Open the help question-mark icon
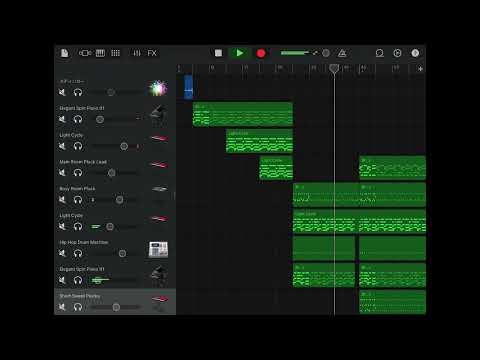 415,53
